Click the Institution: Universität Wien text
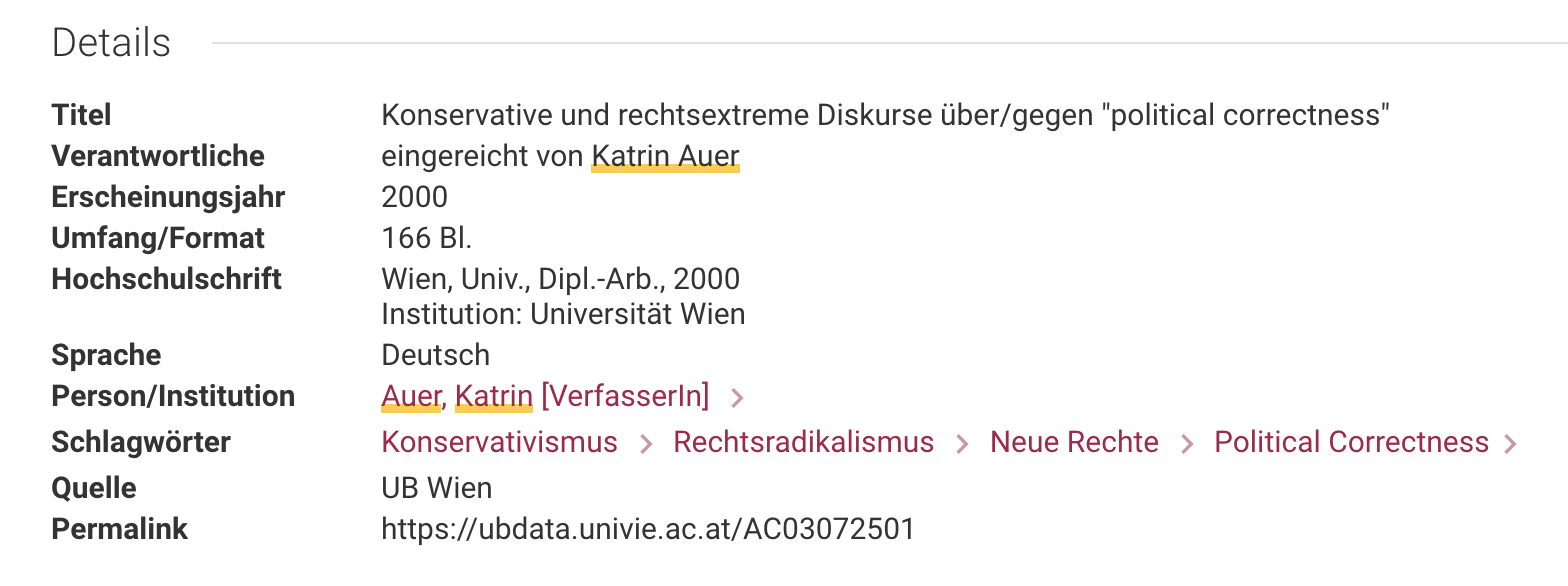 (563, 314)
